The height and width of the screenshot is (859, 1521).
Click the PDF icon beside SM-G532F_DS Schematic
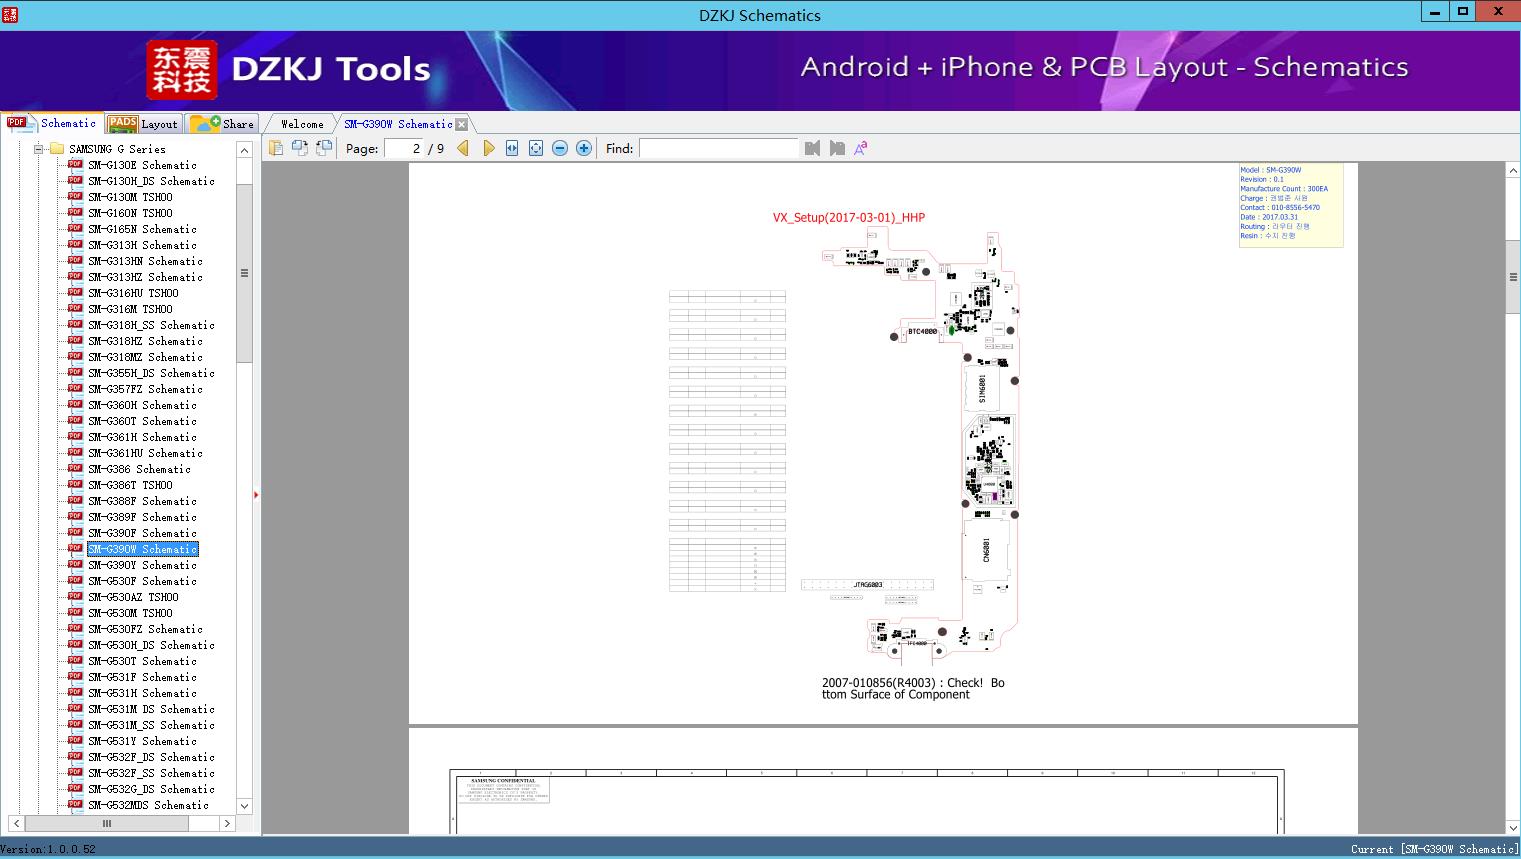75,756
